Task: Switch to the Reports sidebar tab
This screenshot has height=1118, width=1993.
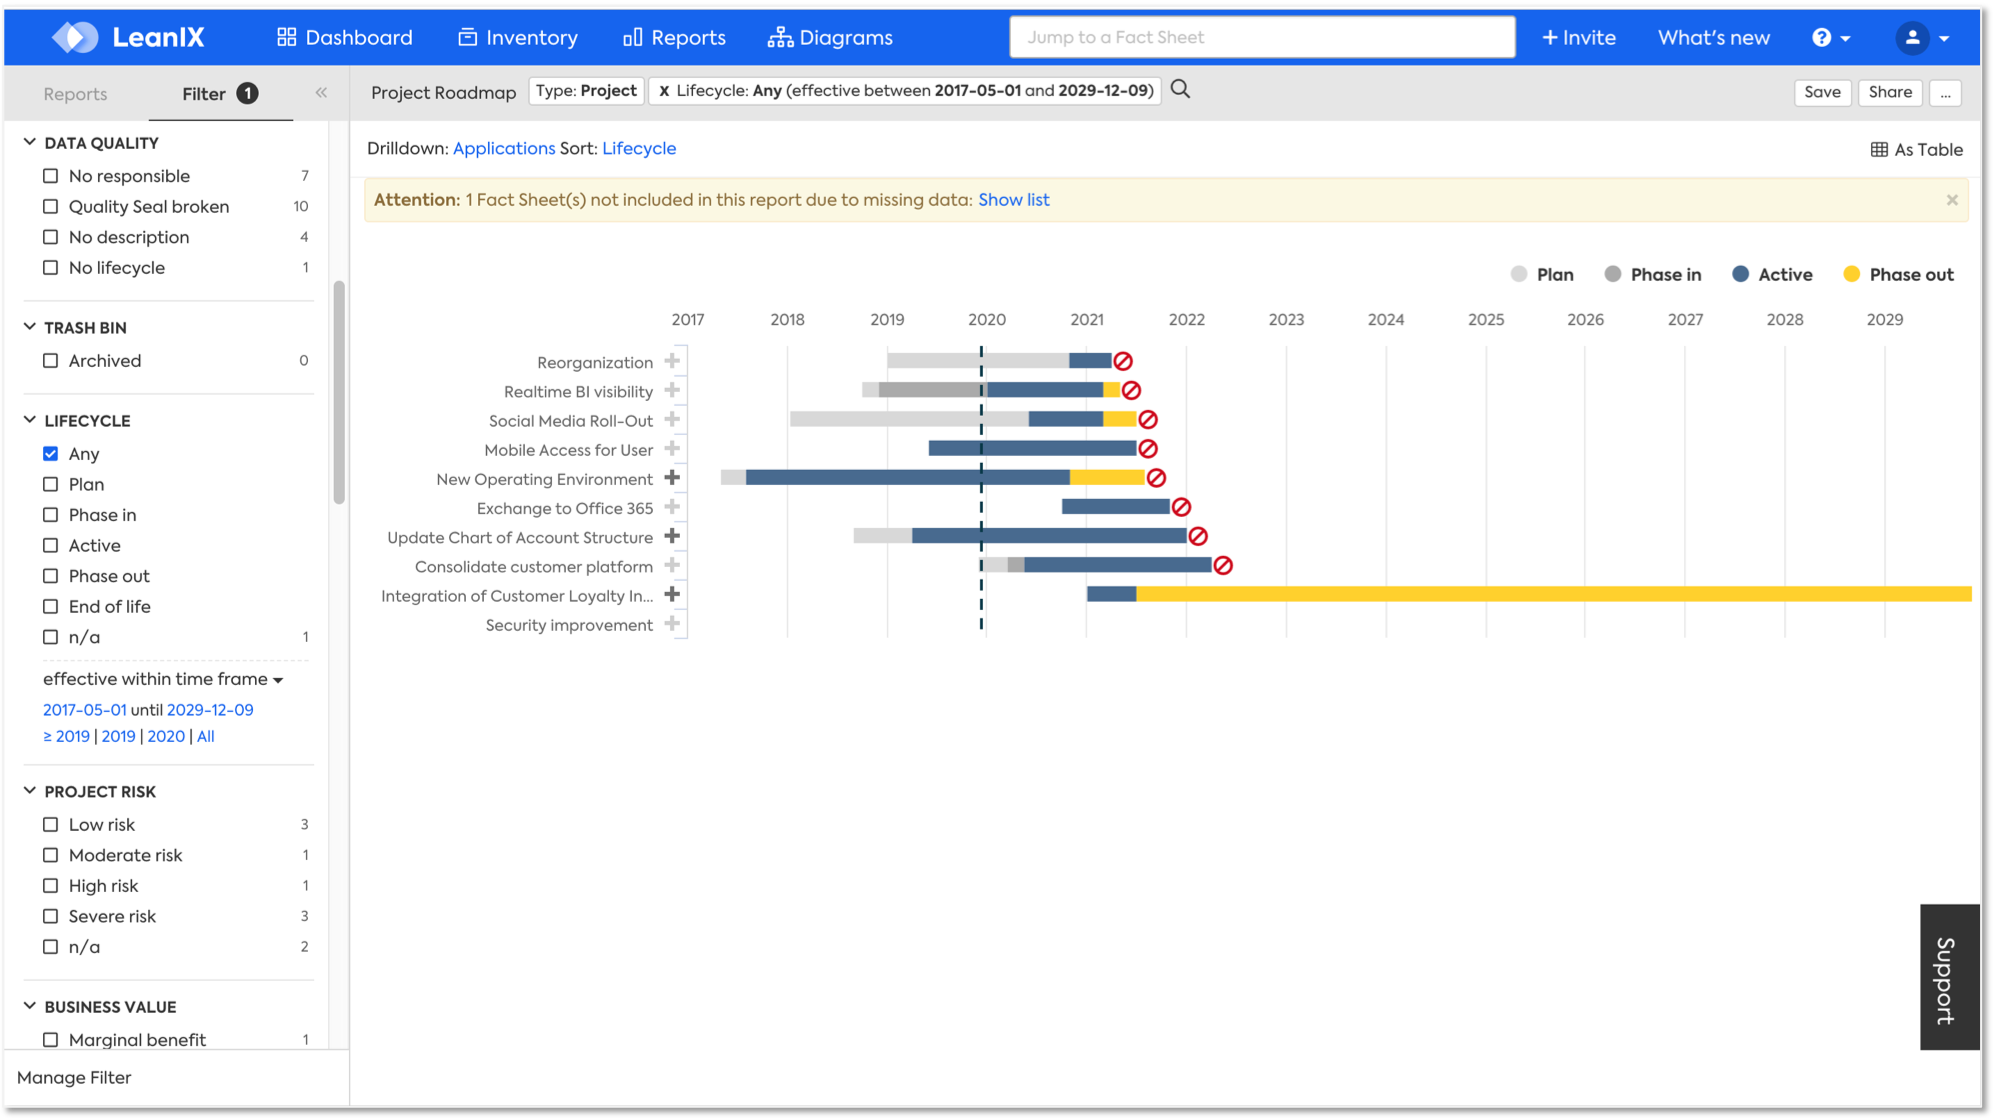Action: [75, 94]
